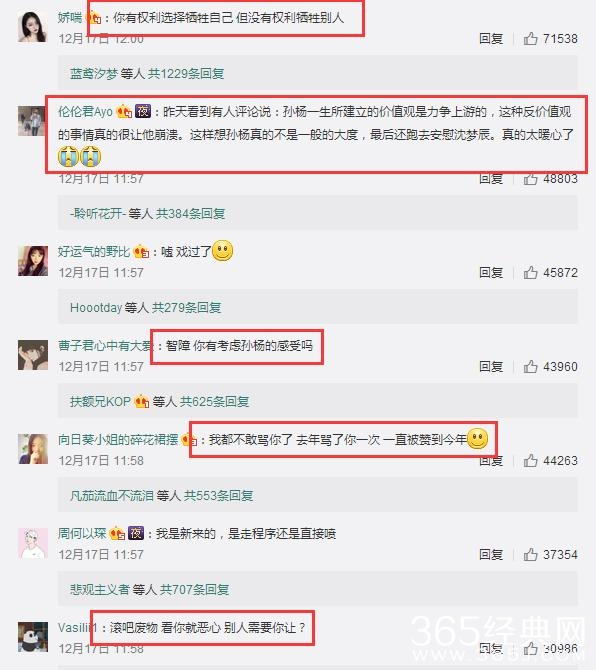Expand 共279条回复 replies under Hoootday
Viewport: 596px width, 670px height.
pyautogui.click(x=187, y=307)
